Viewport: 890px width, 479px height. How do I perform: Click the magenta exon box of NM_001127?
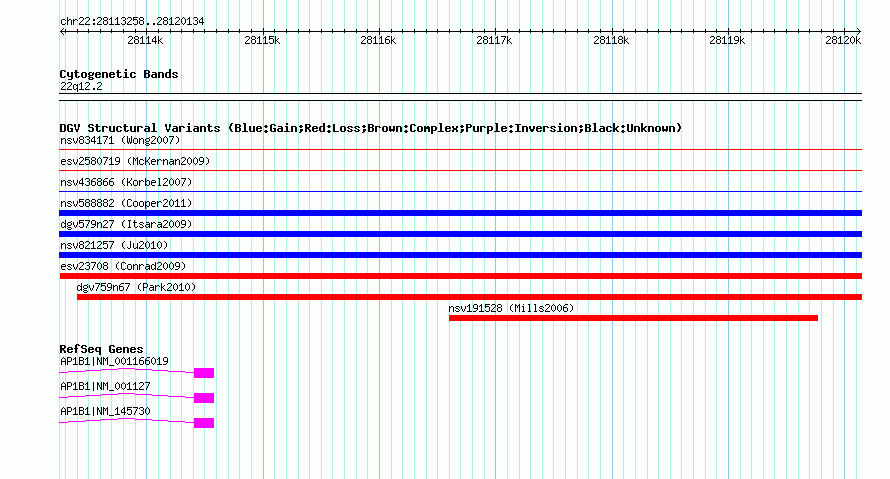tap(204, 398)
